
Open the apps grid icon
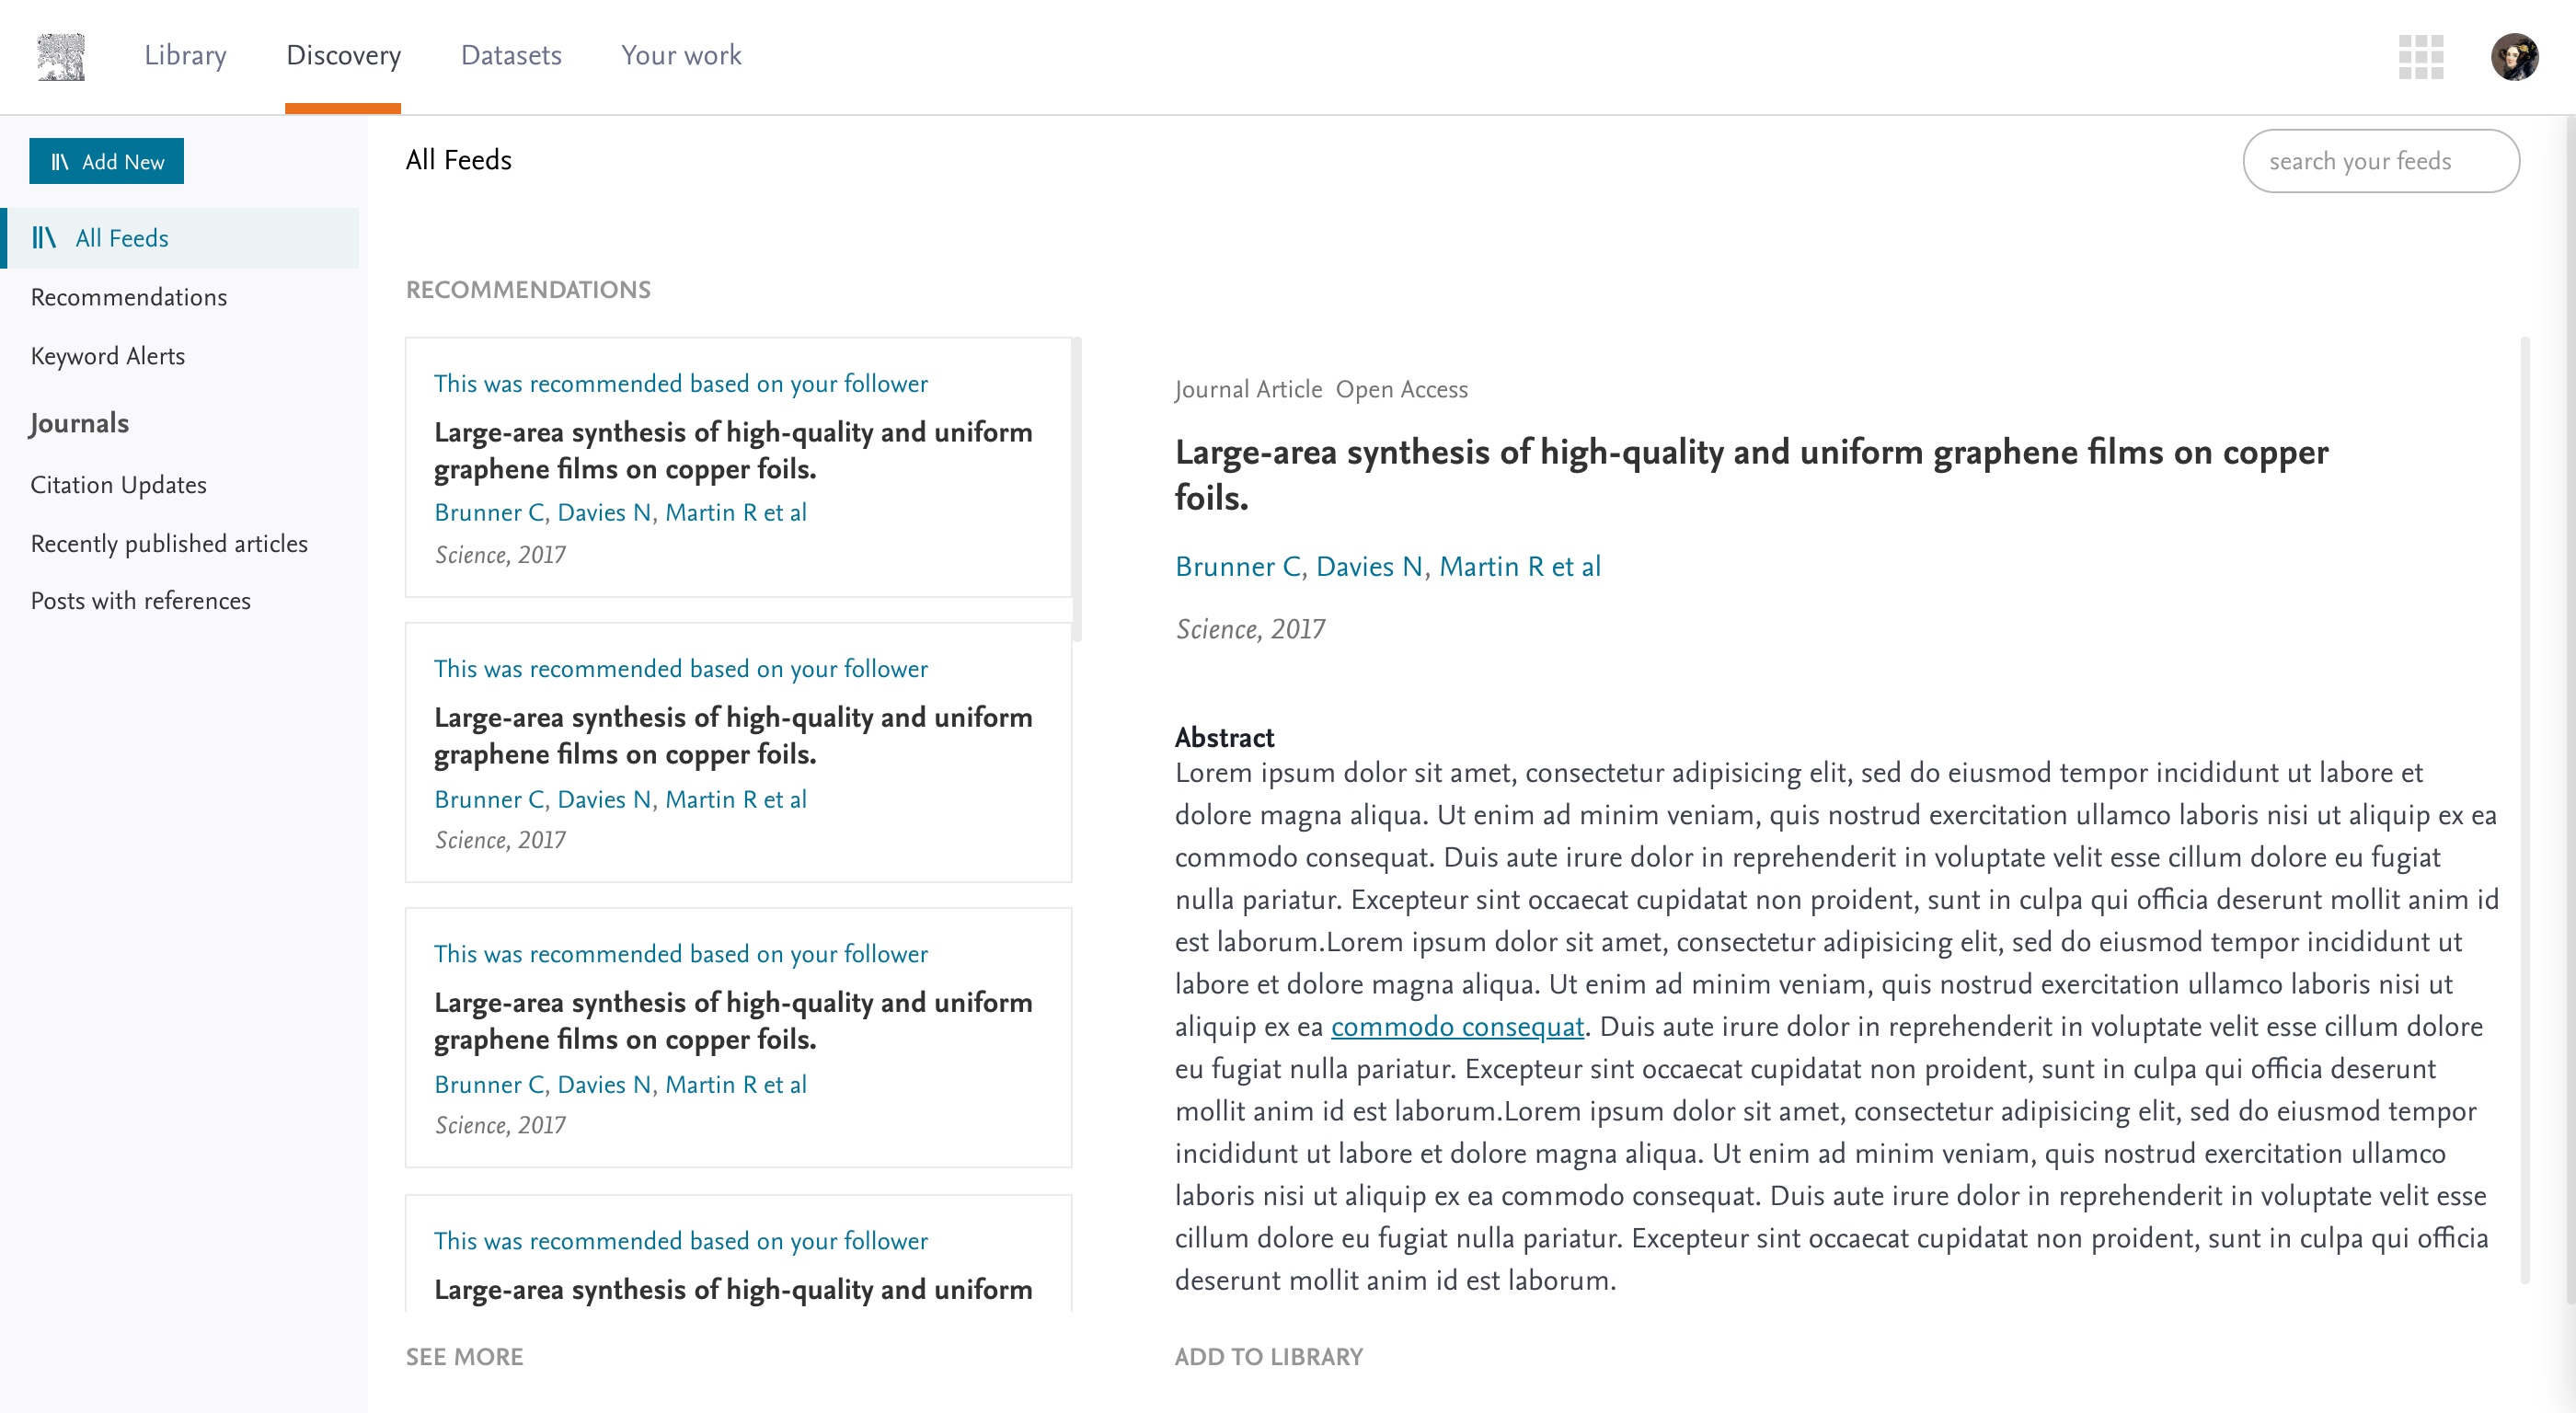(2421, 56)
